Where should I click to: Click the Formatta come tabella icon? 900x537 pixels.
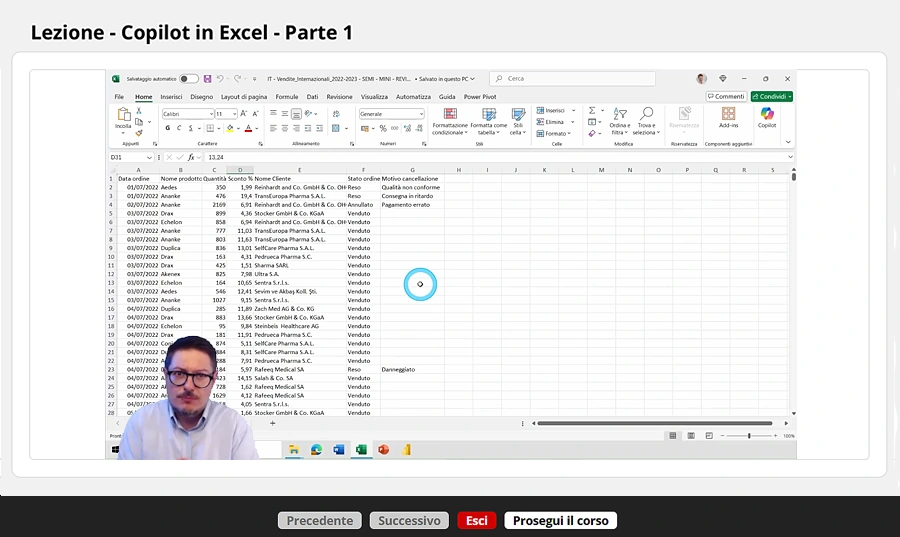488,121
